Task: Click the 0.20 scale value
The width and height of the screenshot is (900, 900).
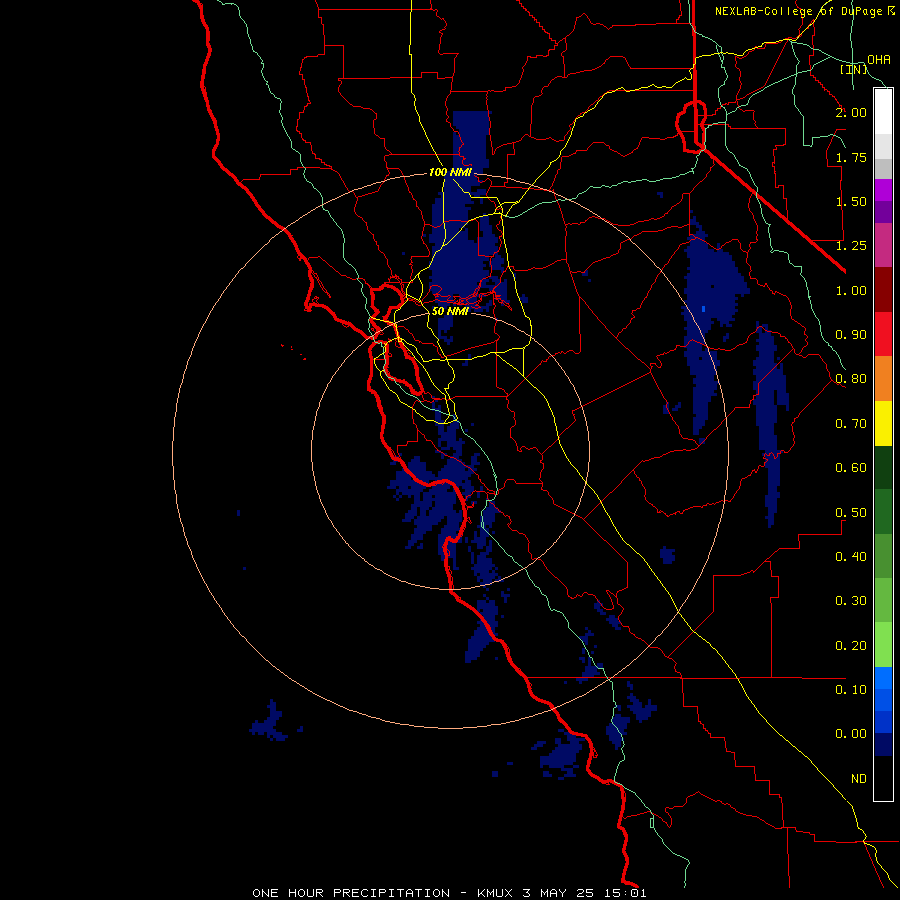Action: pos(851,646)
